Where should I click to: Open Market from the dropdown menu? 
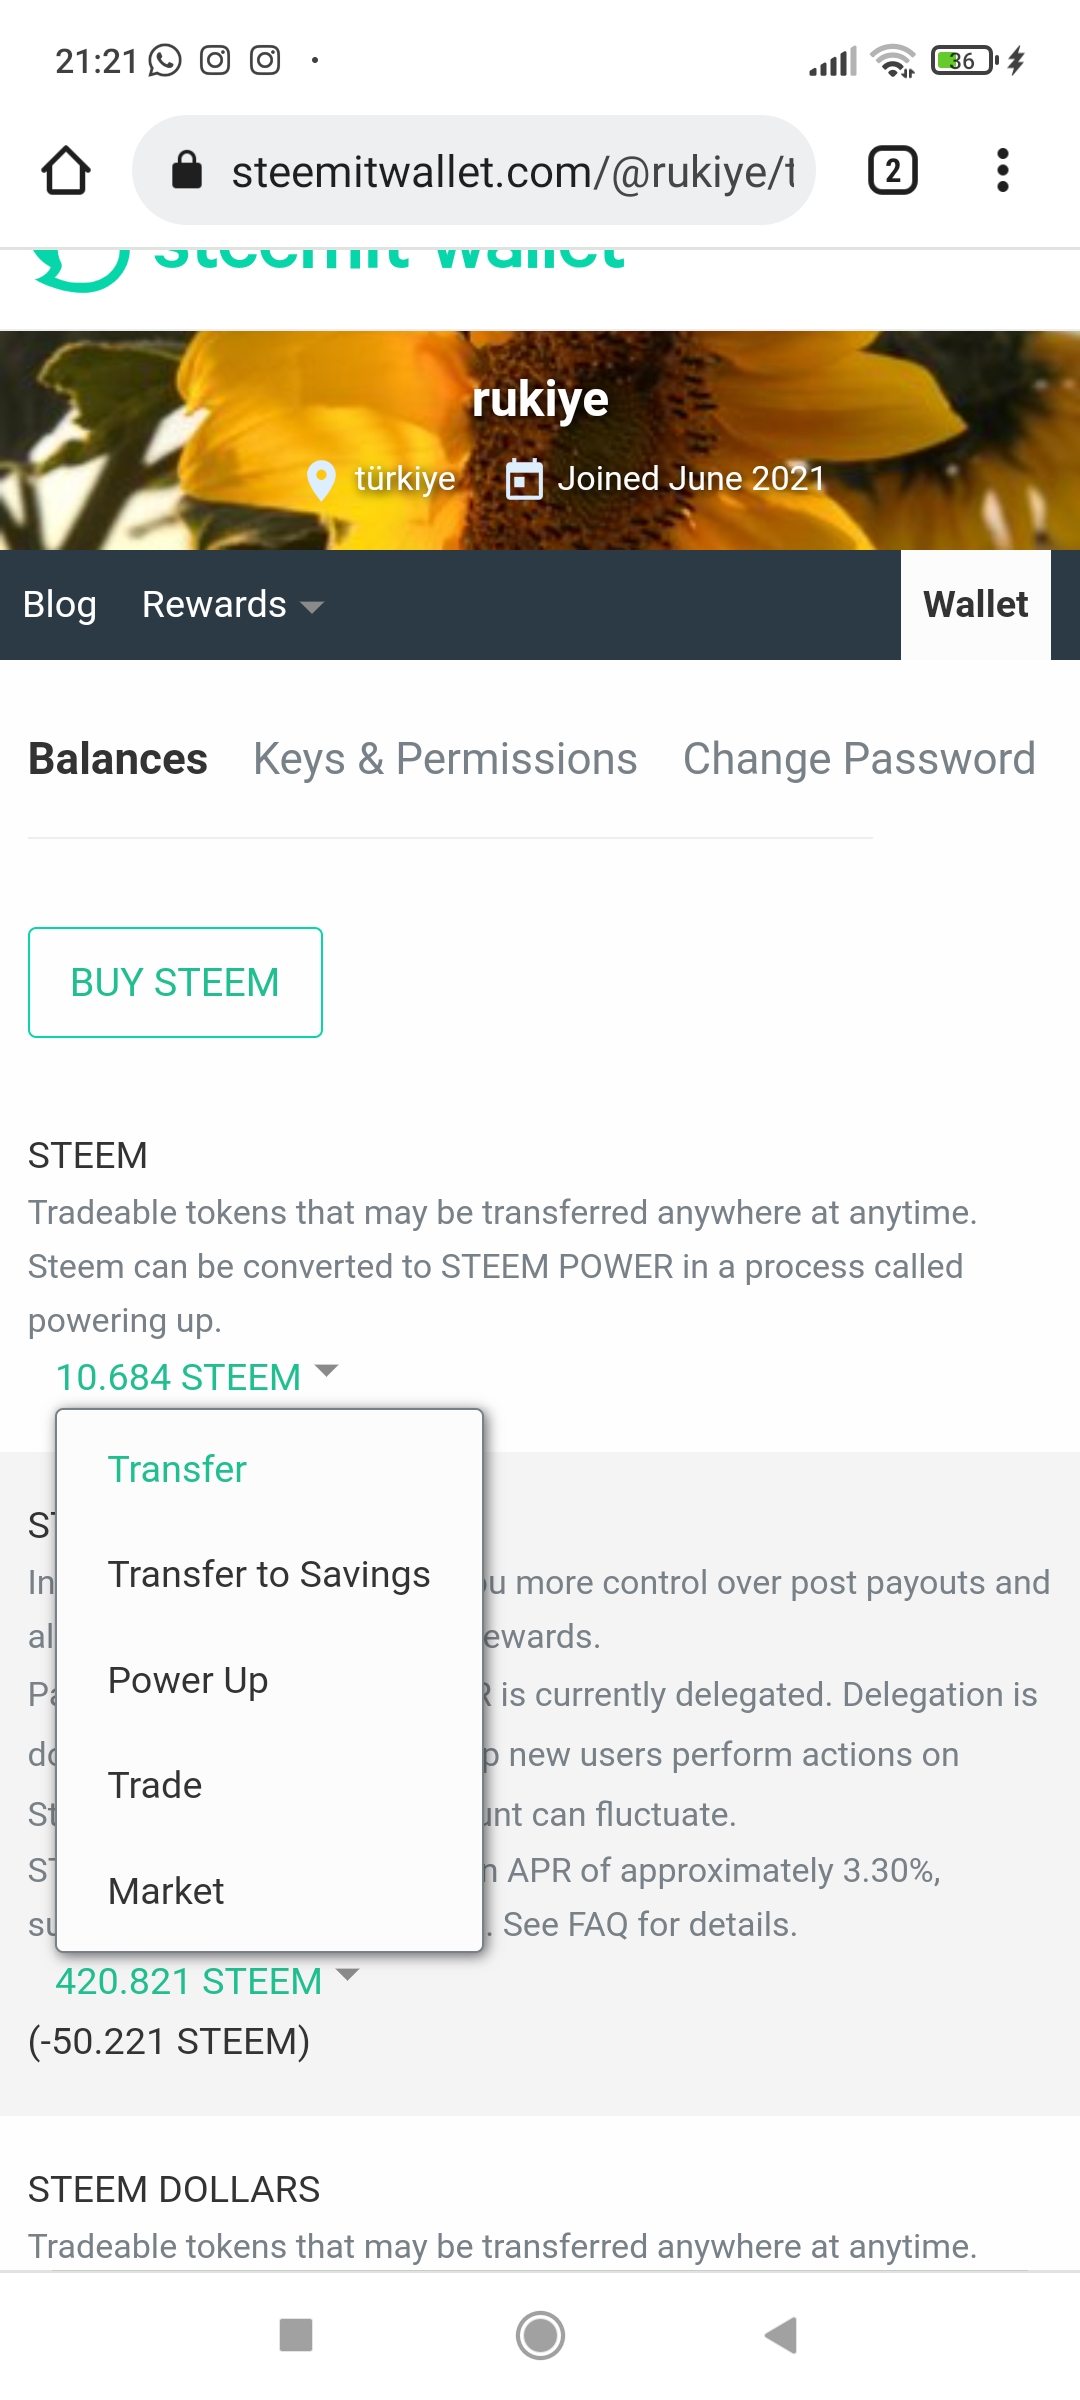click(x=166, y=1891)
